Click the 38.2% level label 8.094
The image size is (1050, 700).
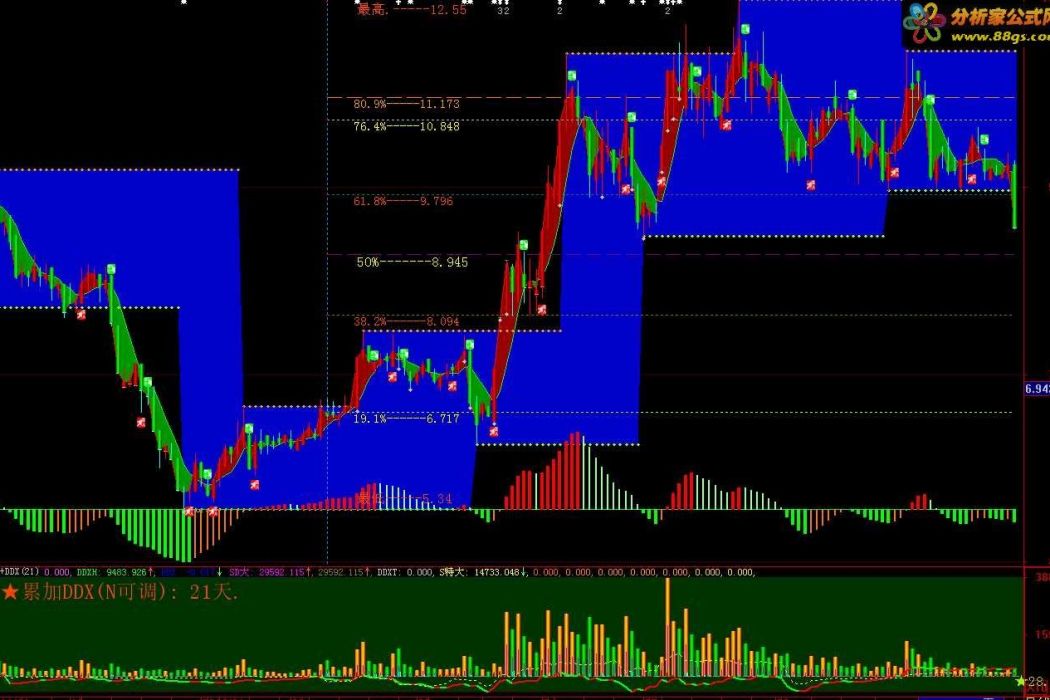pyautogui.click(x=406, y=322)
